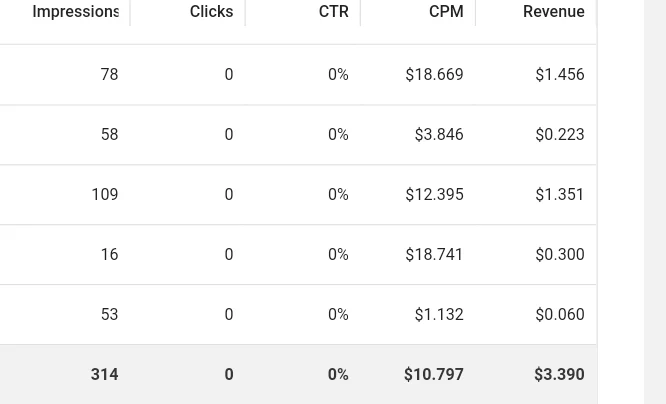The image size is (666, 404).
Task: Click the total revenue $3.390
Action: [x=559, y=374]
